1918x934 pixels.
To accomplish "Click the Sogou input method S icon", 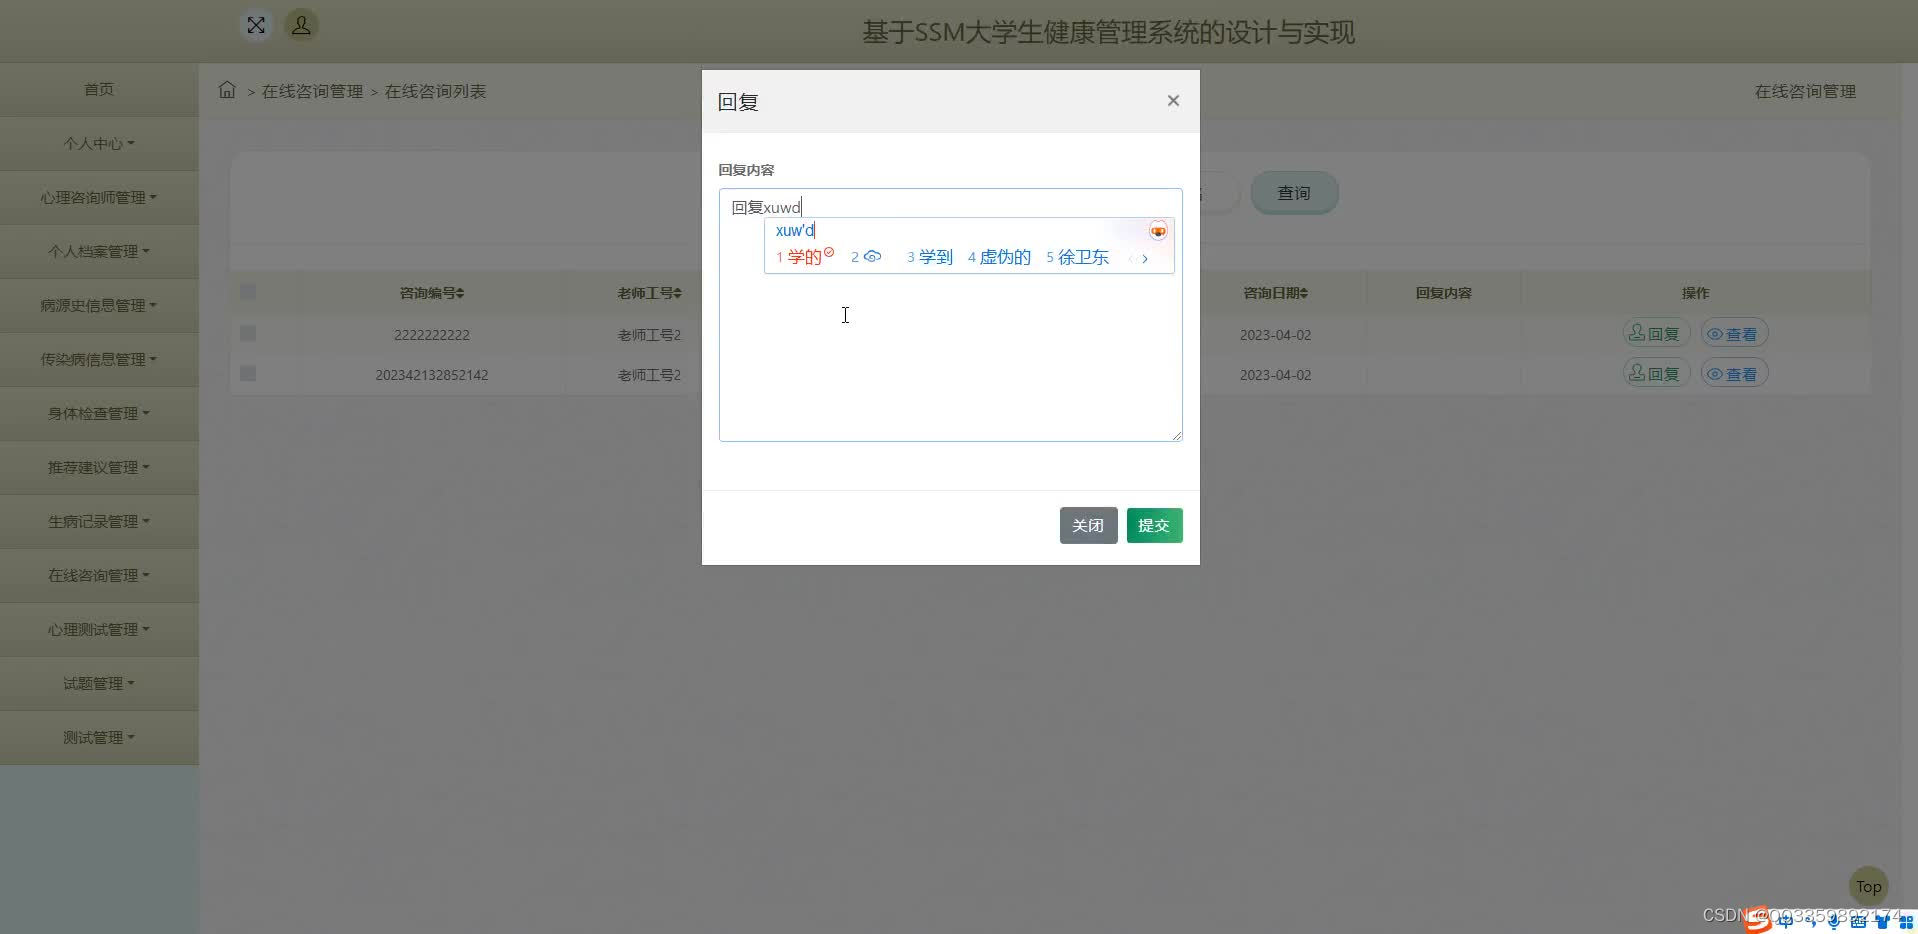I will 1758,921.
